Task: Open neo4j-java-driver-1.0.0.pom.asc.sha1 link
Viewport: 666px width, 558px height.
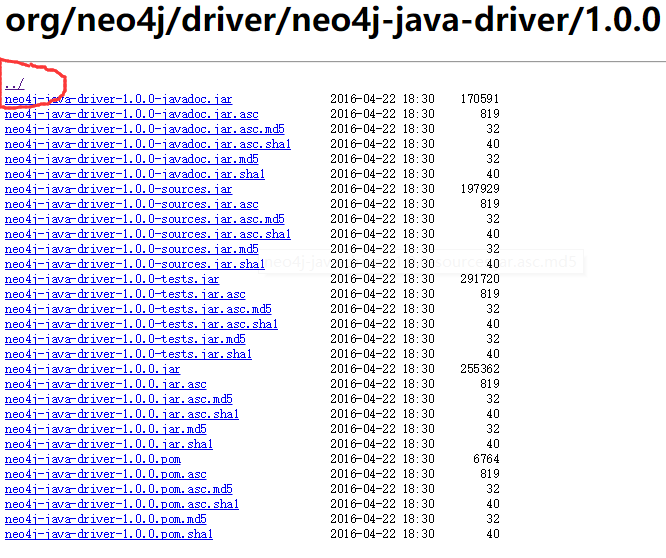Action: pos(122,504)
